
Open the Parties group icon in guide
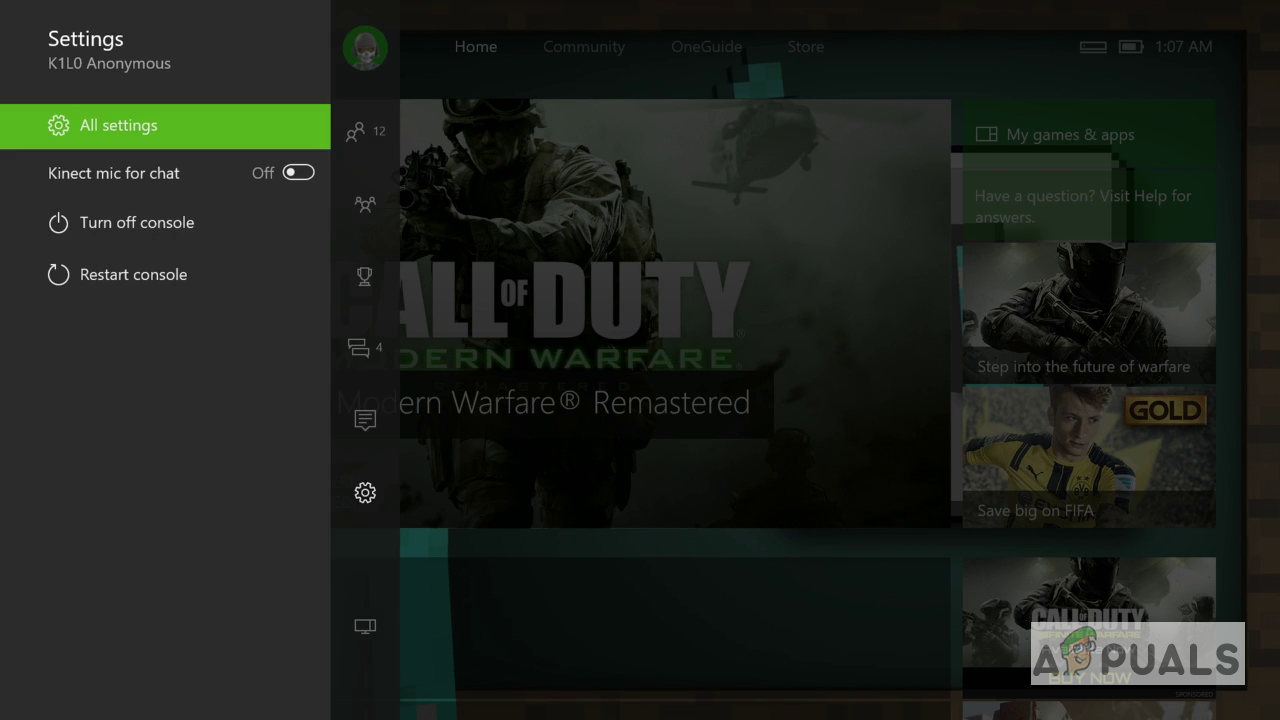click(x=365, y=204)
